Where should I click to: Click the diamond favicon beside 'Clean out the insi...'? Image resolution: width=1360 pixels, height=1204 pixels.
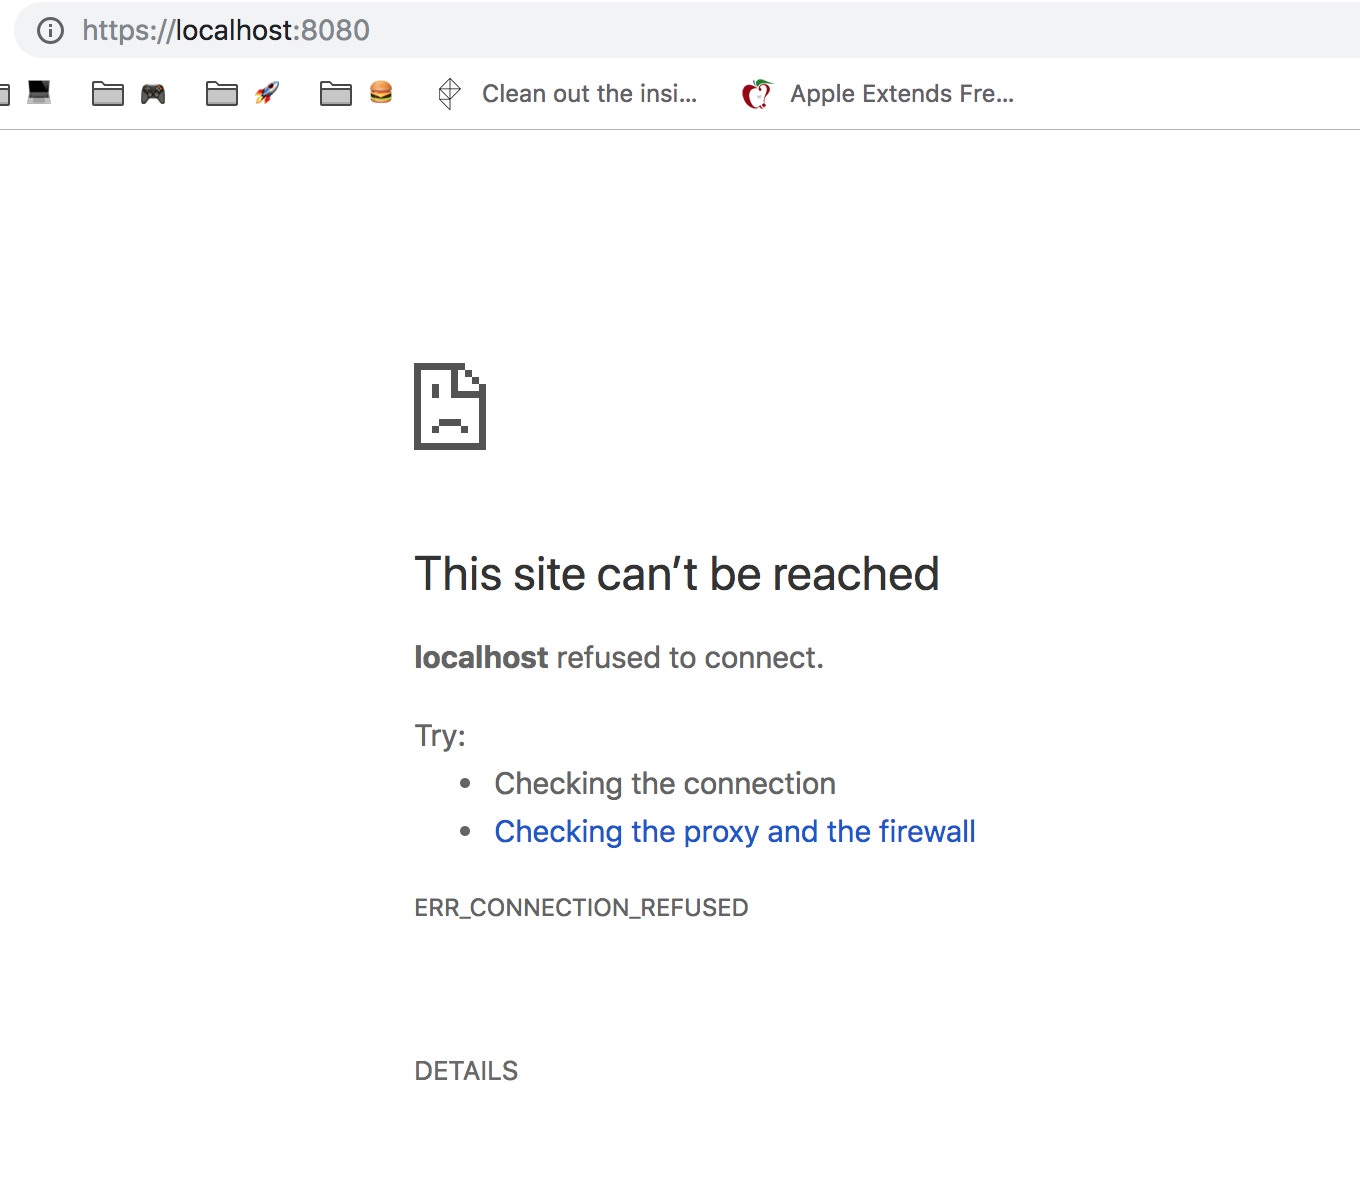(x=449, y=93)
